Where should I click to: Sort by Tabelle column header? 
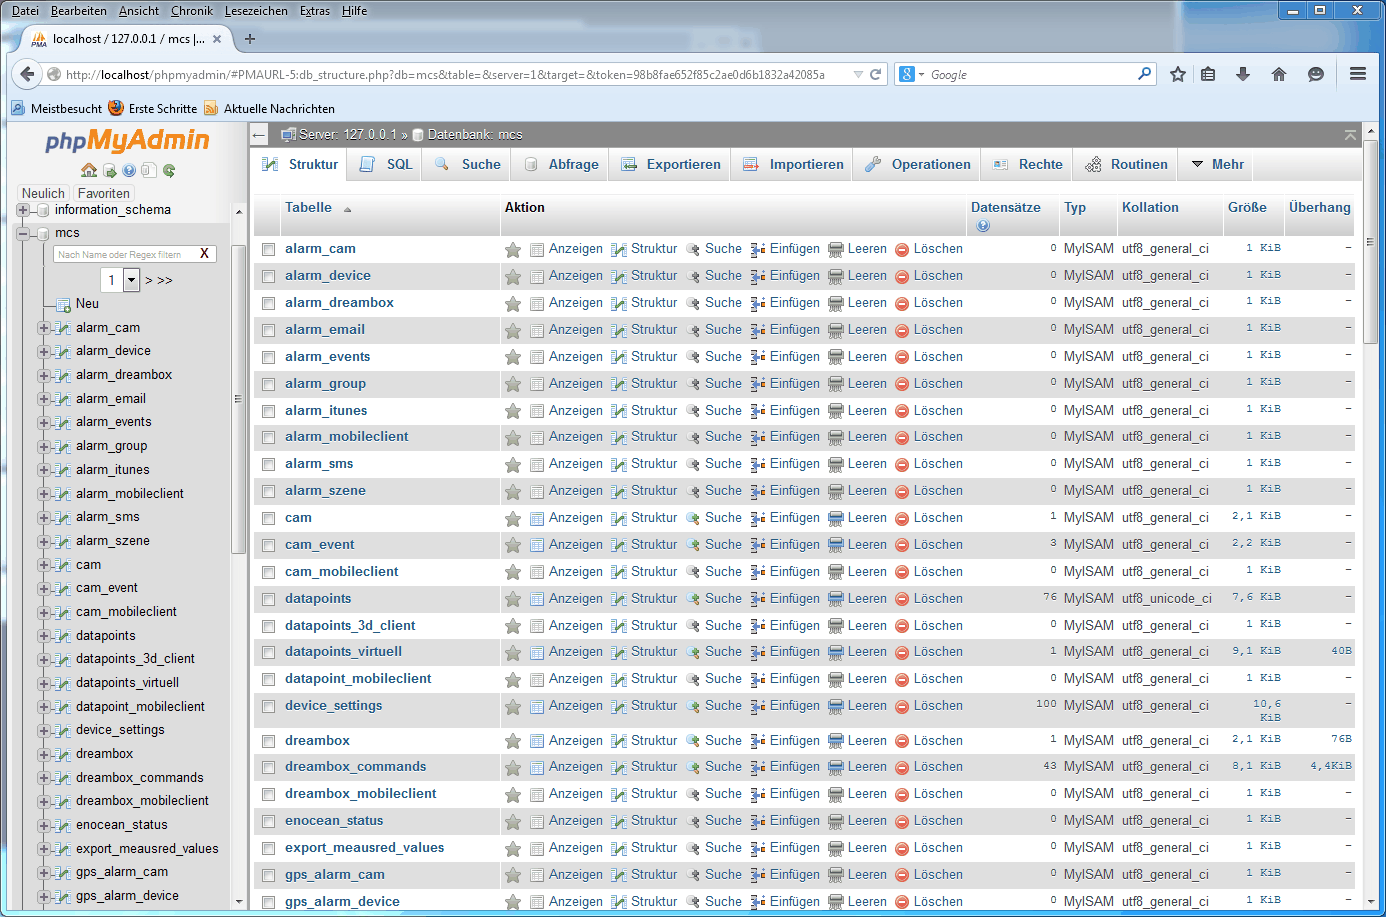(x=308, y=208)
